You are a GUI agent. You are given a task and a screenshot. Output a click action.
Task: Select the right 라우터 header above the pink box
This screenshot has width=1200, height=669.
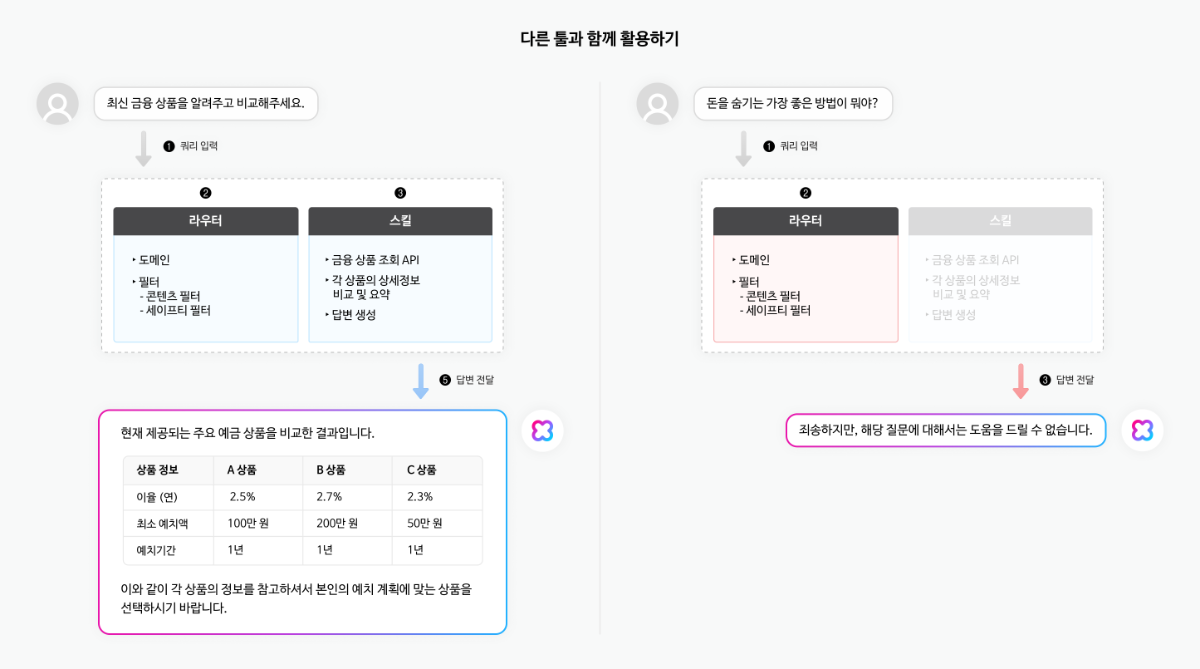coord(806,221)
